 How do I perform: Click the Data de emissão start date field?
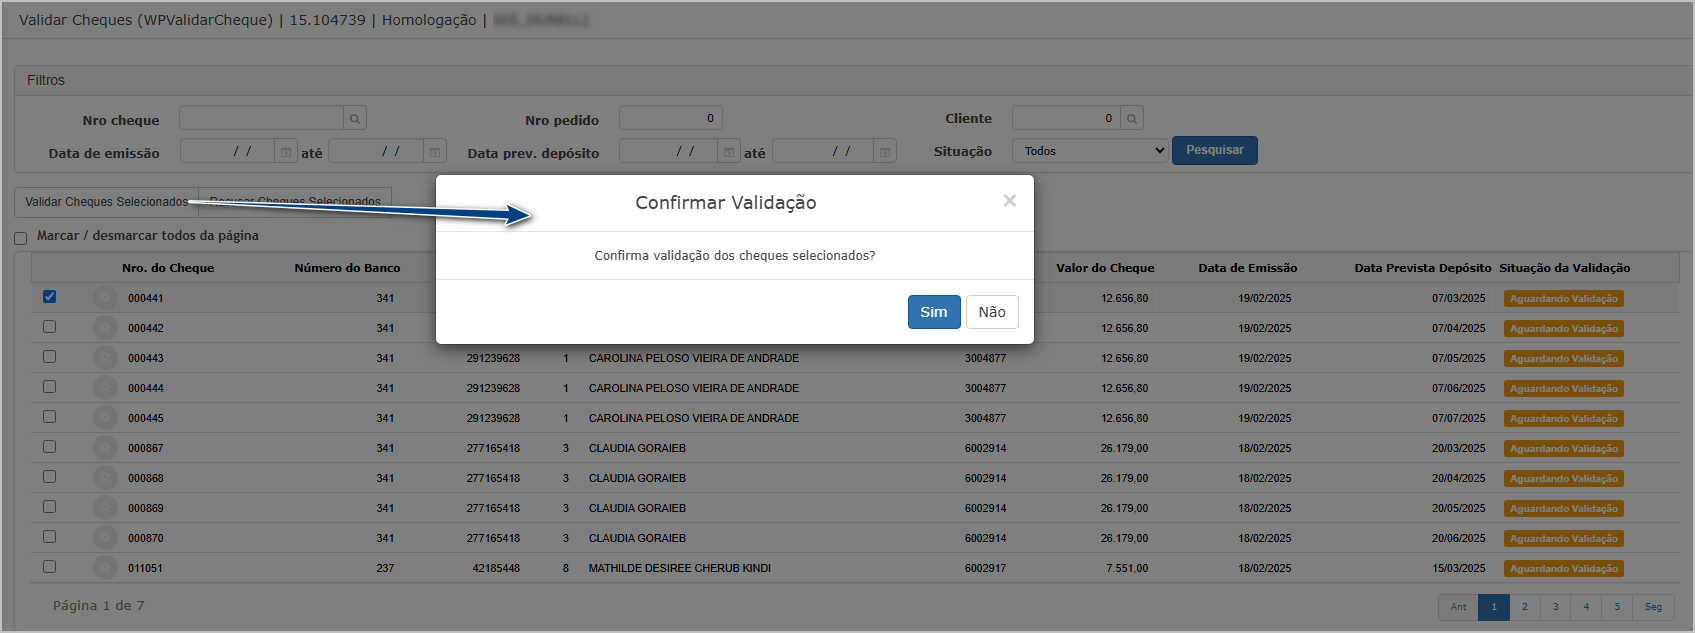tap(227, 152)
